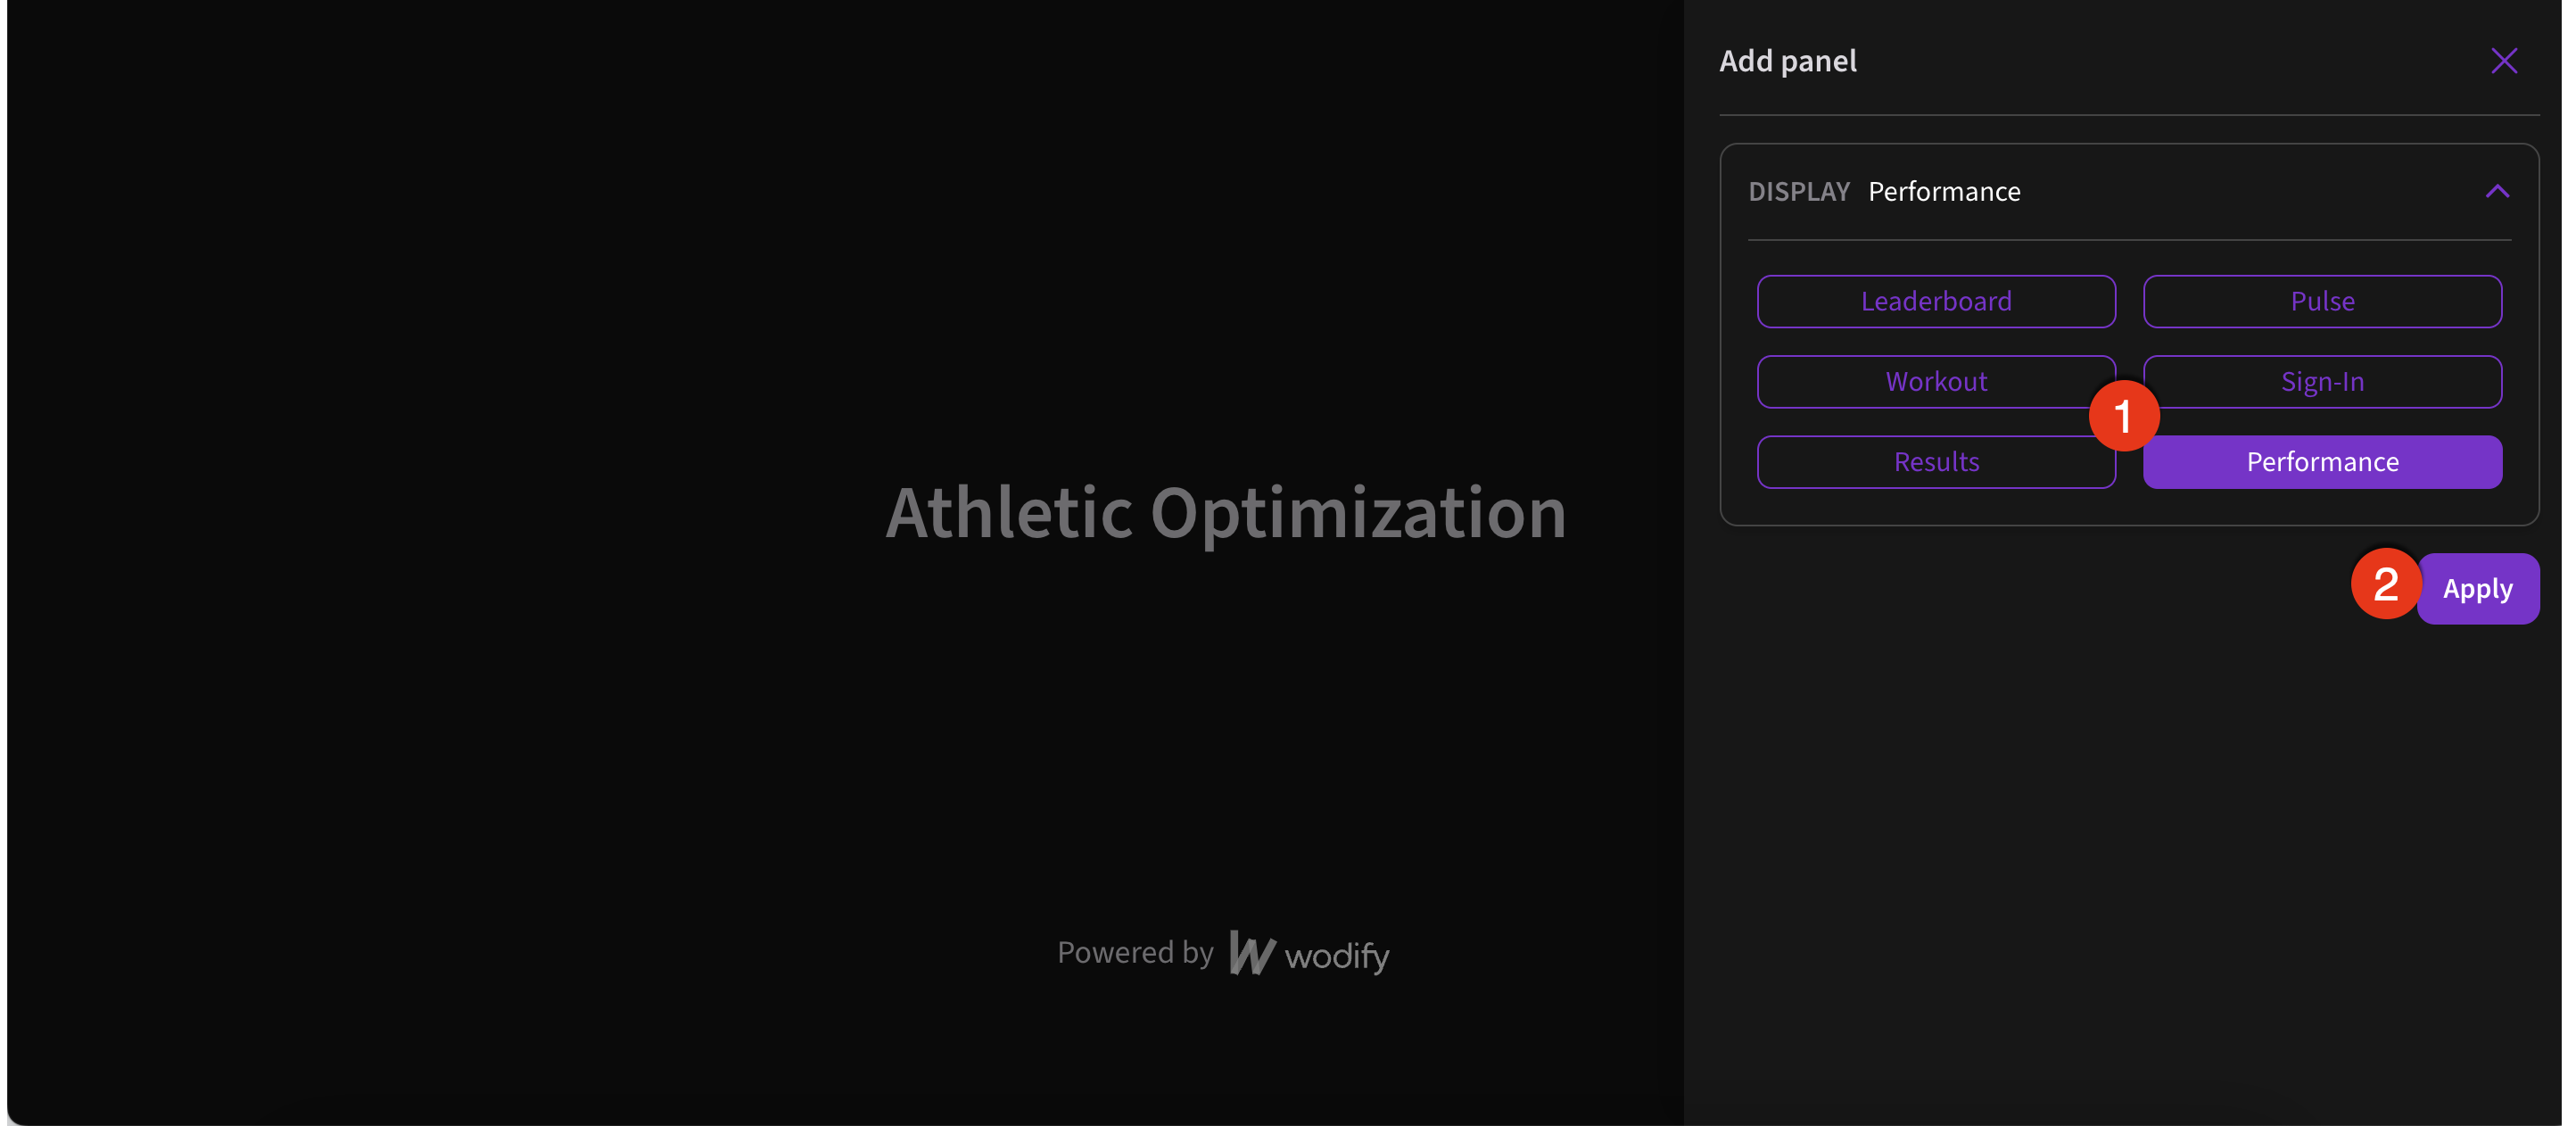Click the red number 1 badge
Screen dimensions: 2576x1126
2123,415
